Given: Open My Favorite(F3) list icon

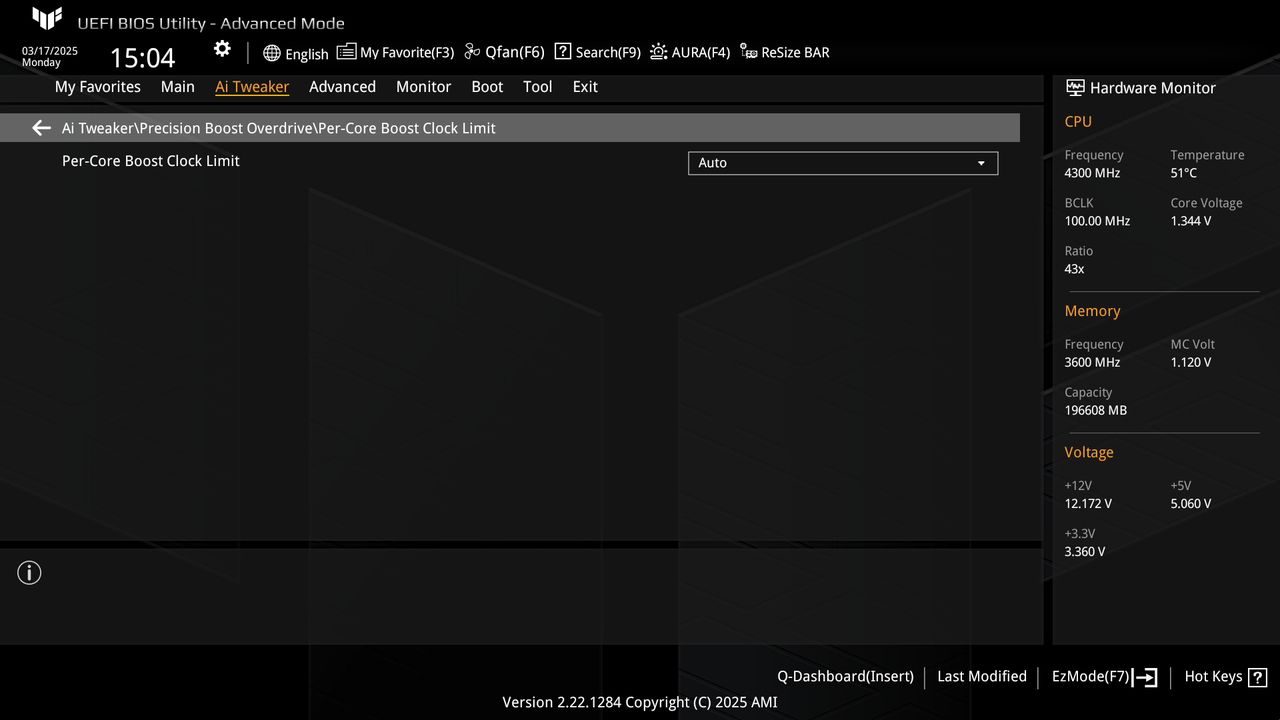Looking at the screenshot, I should tap(346, 52).
